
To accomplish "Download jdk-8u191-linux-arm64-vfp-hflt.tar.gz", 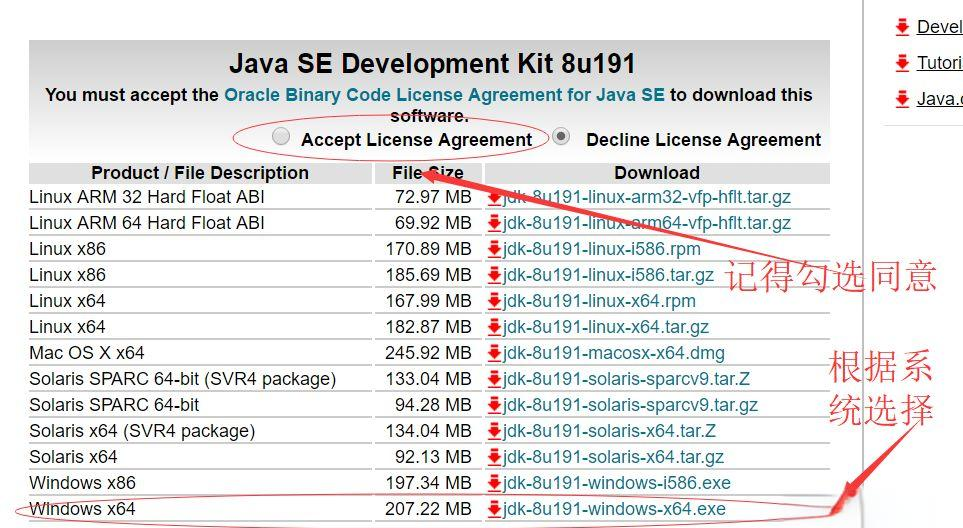I will pyautogui.click(x=647, y=223).
